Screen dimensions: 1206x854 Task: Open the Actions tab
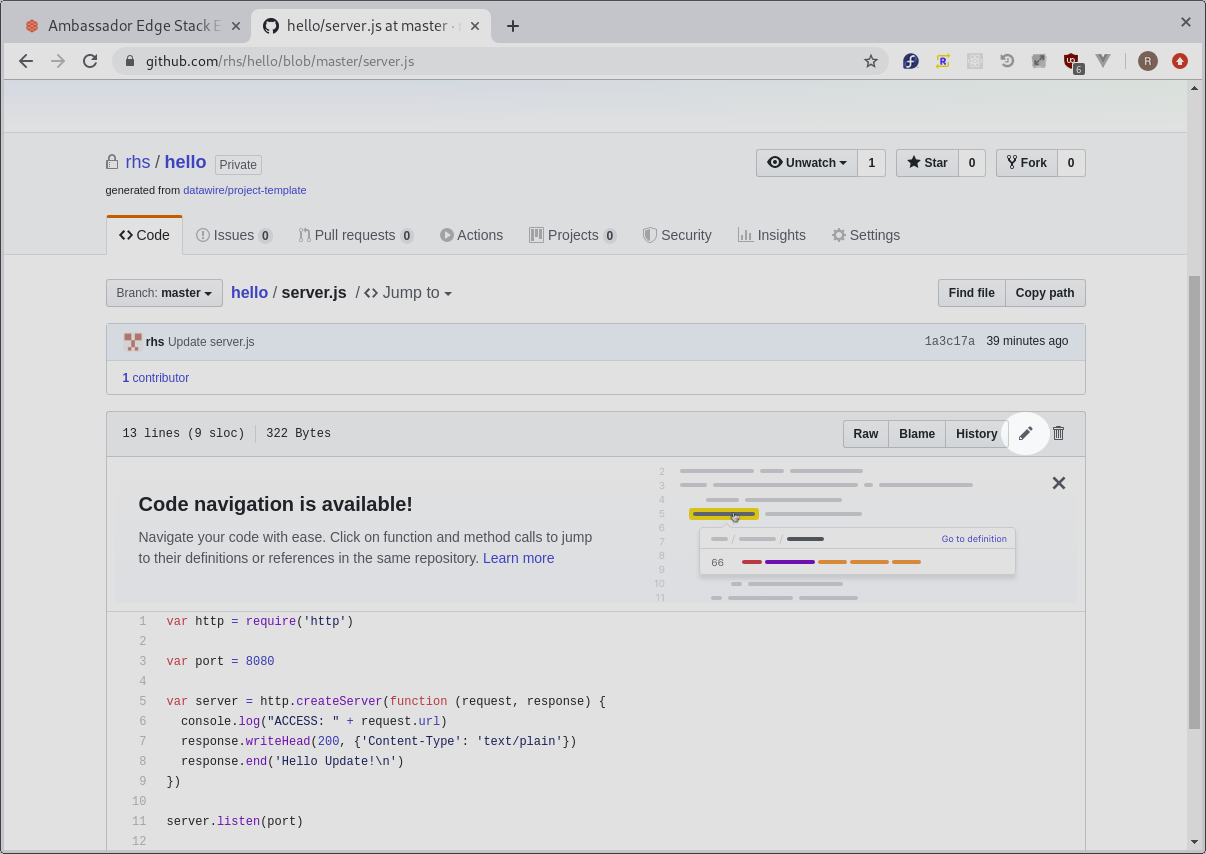click(x=471, y=235)
